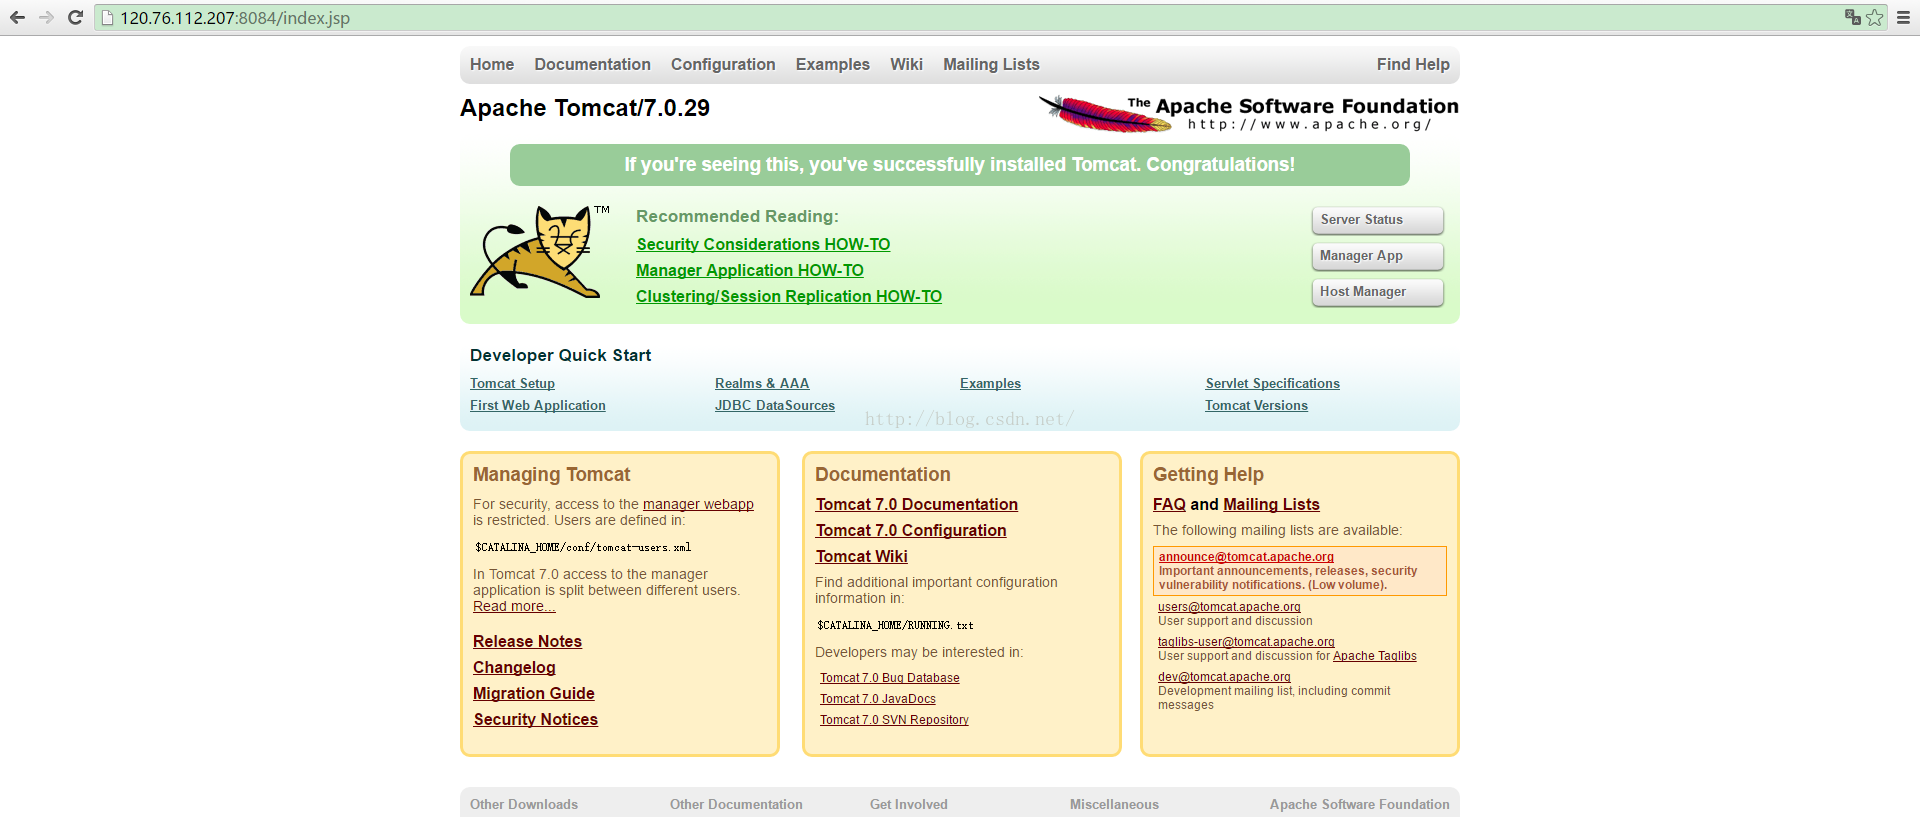Click the Other Documentation footer heading

coord(736,804)
